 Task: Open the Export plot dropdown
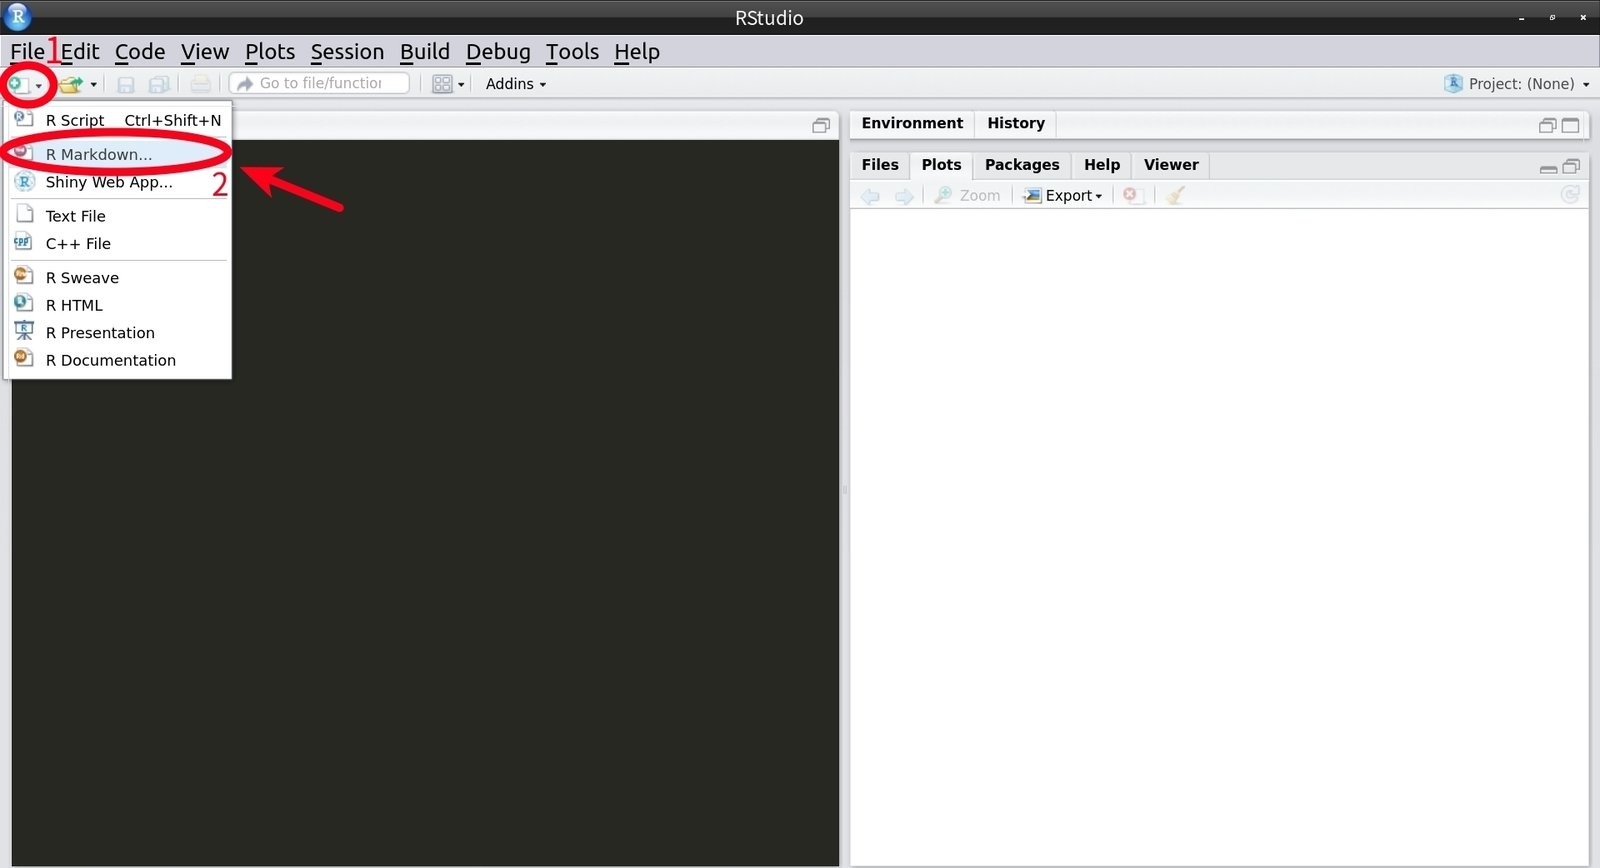click(1063, 196)
